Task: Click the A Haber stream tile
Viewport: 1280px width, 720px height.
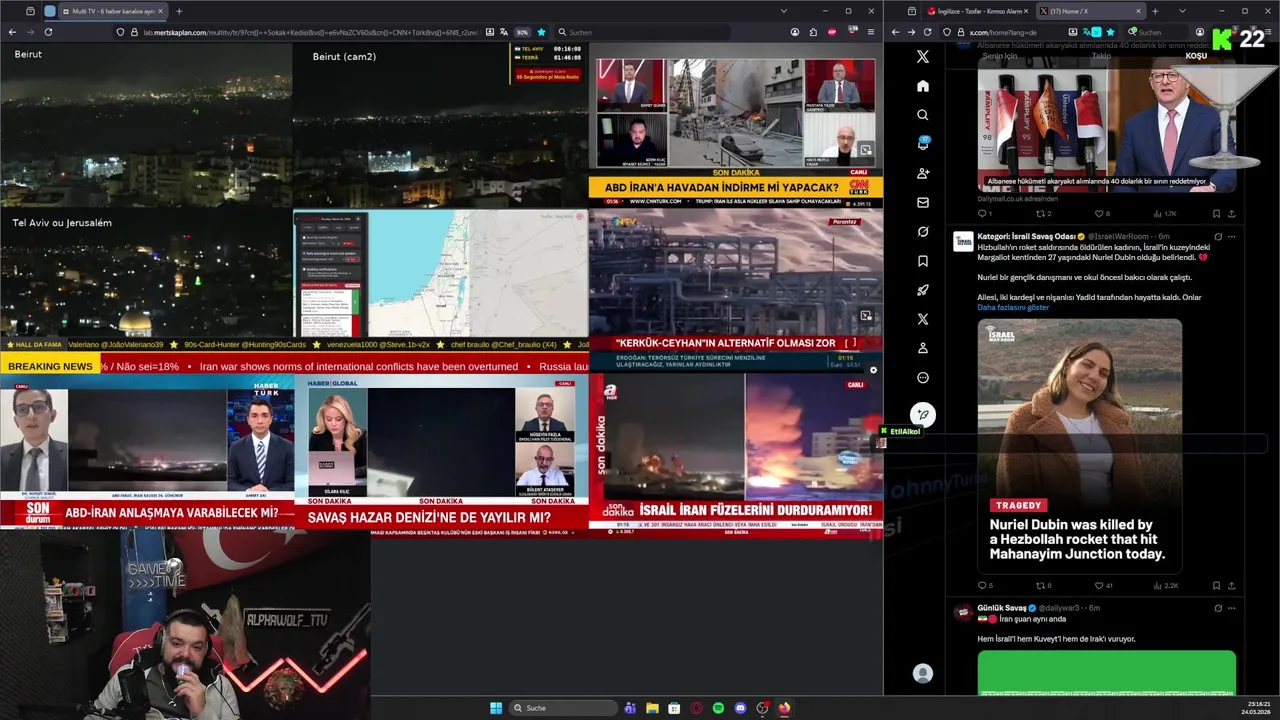Action: click(736, 455)
